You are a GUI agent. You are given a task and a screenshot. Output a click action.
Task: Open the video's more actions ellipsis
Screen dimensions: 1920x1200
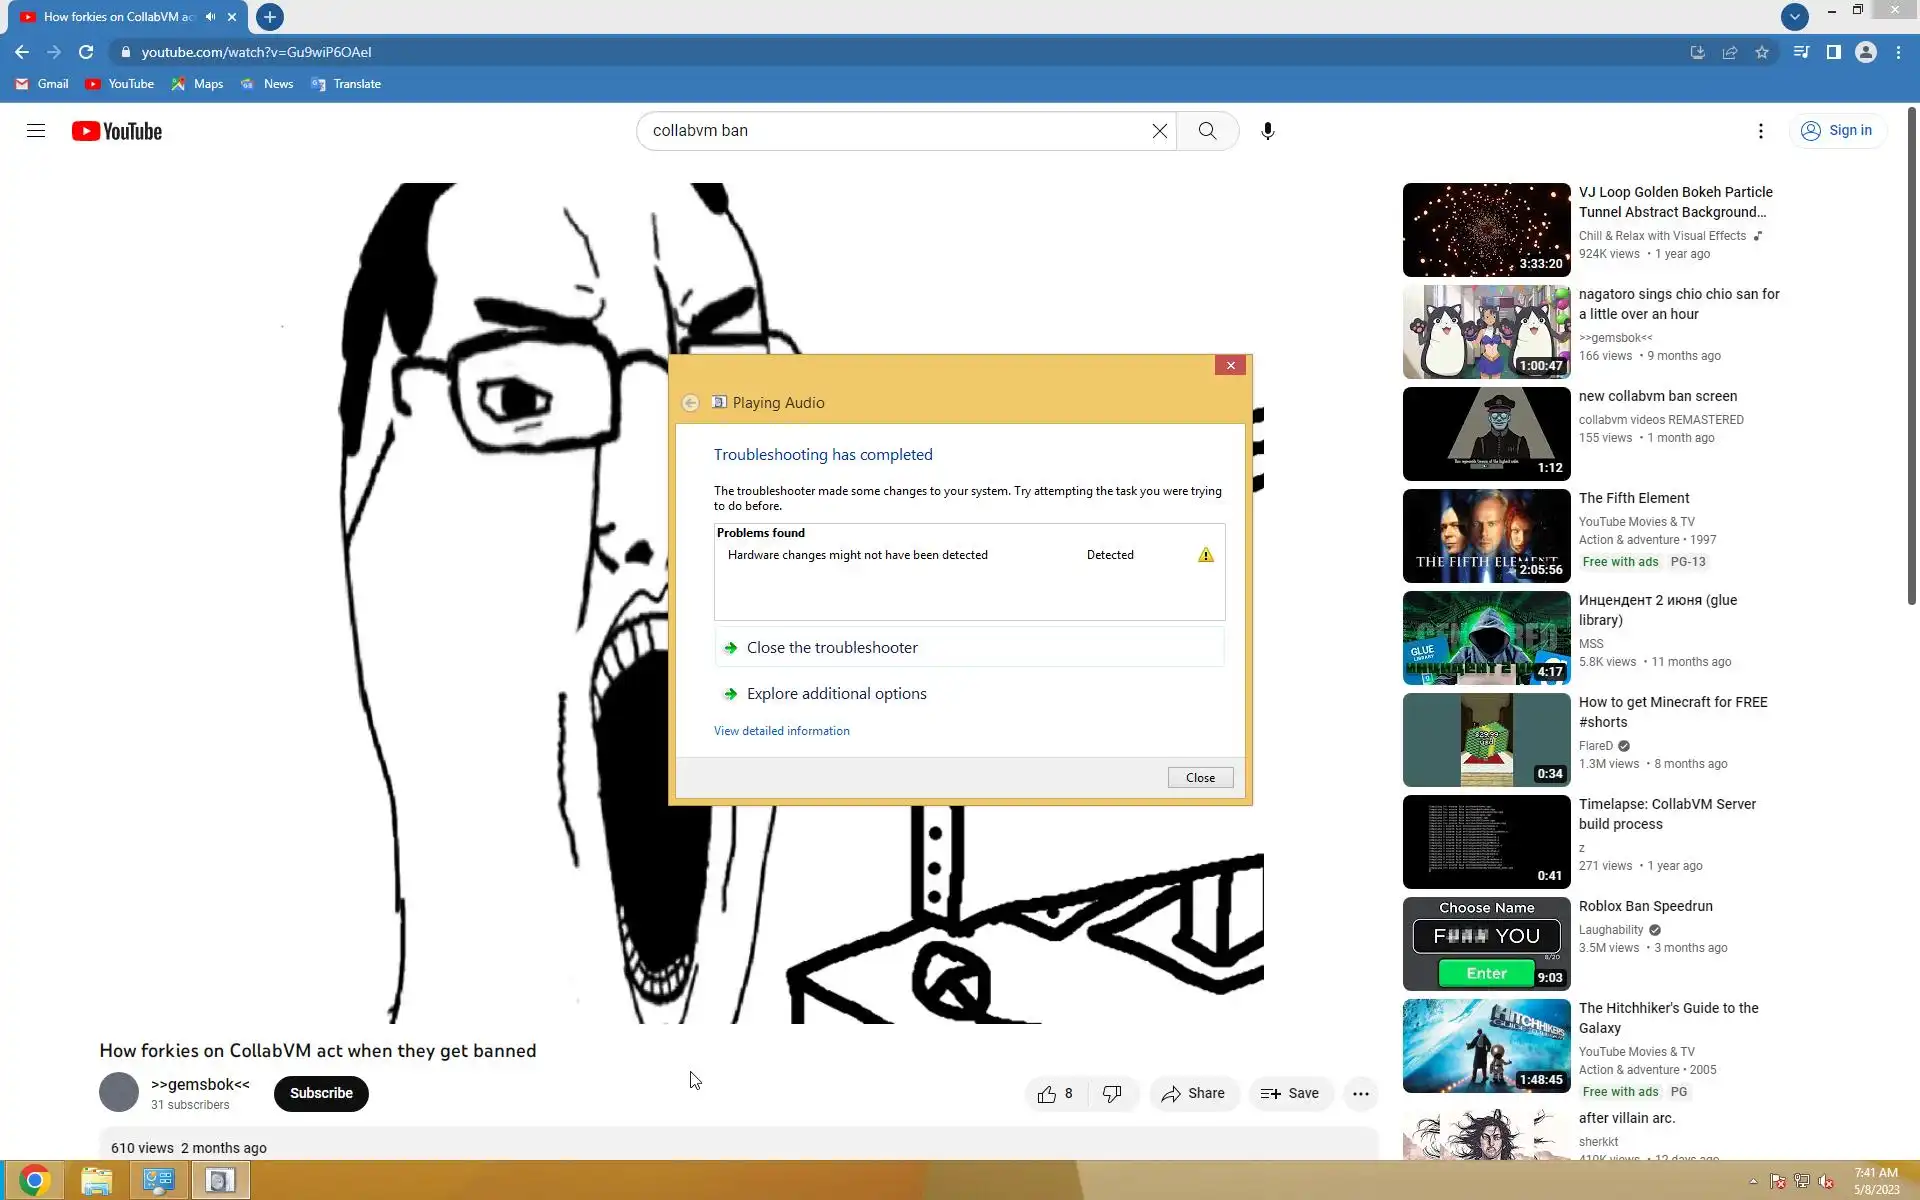click(1360, 1094)
